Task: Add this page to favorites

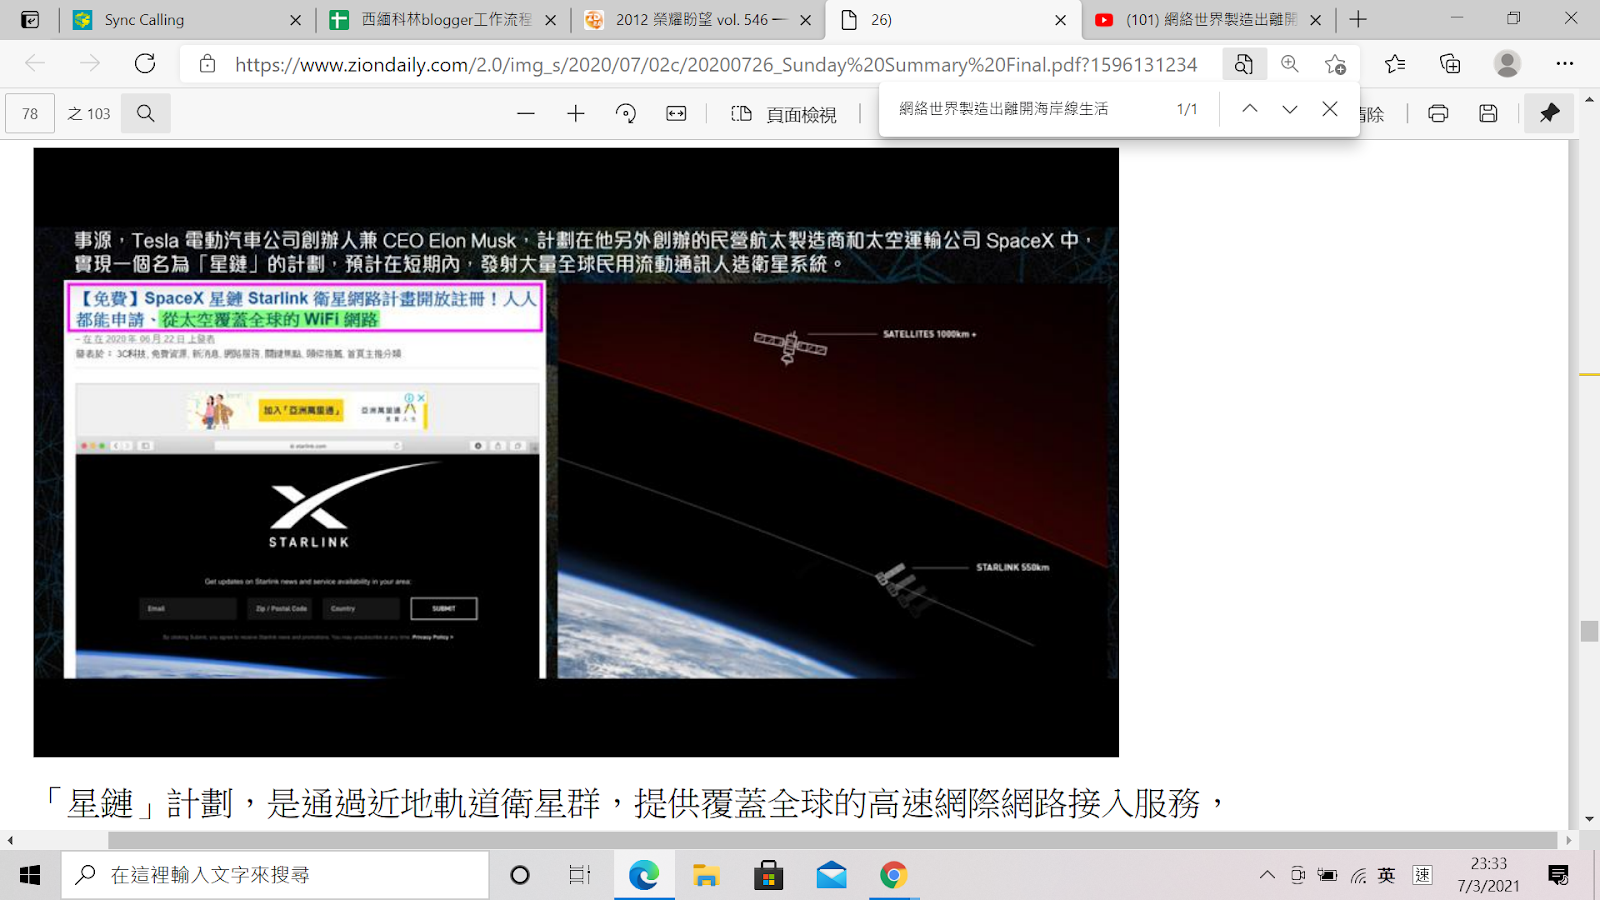Action: [x=1335, y=64]
